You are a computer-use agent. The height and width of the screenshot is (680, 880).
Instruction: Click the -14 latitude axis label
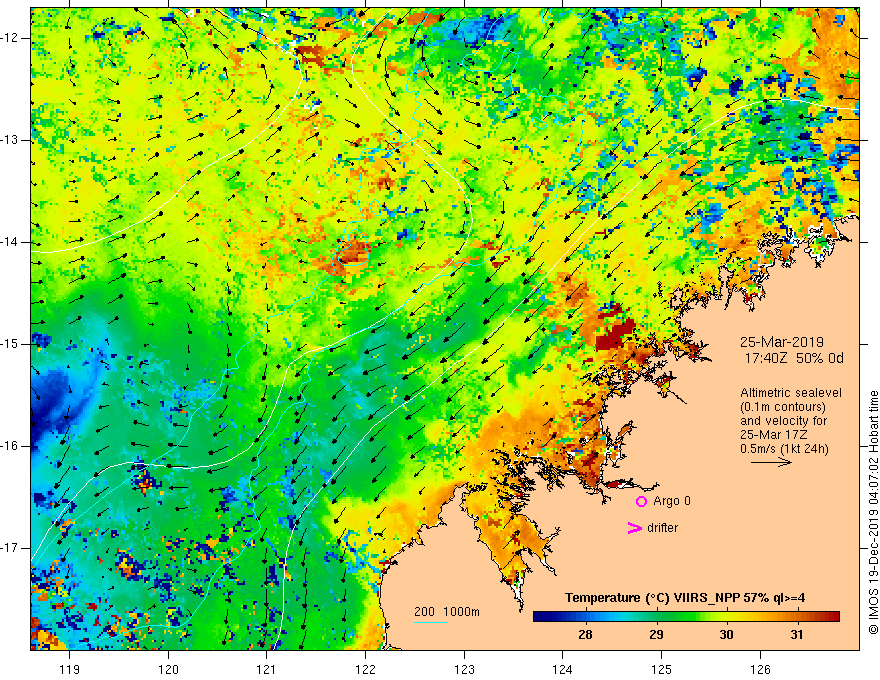[x=13, y=242]
